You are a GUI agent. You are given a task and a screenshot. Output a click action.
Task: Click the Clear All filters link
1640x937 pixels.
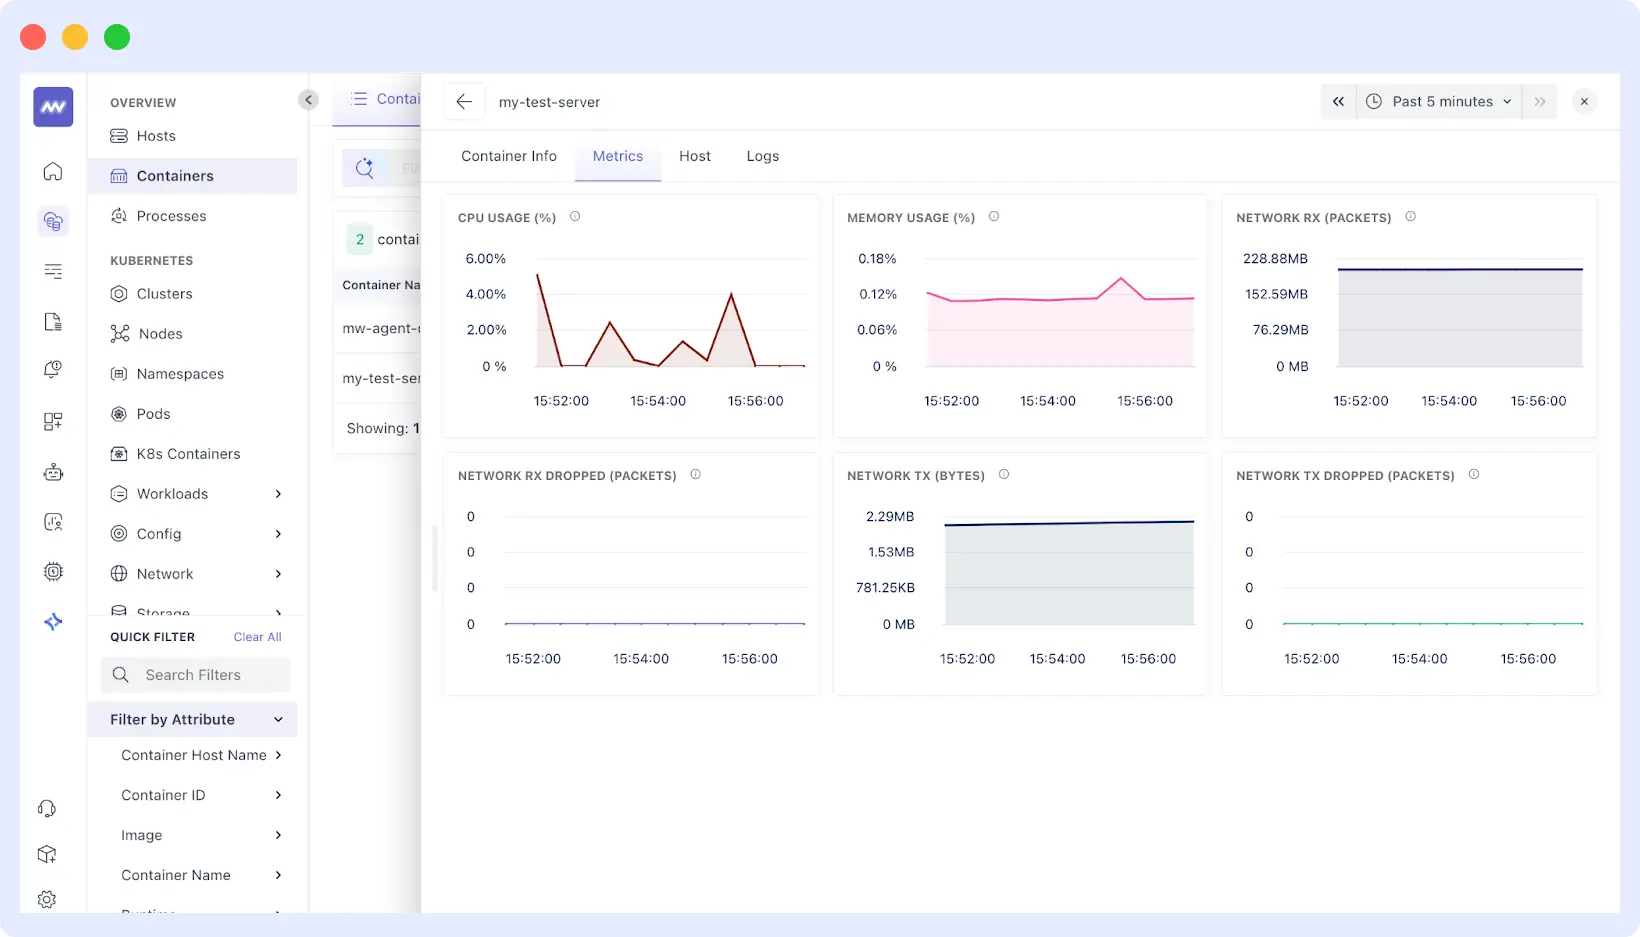[257, 636]
